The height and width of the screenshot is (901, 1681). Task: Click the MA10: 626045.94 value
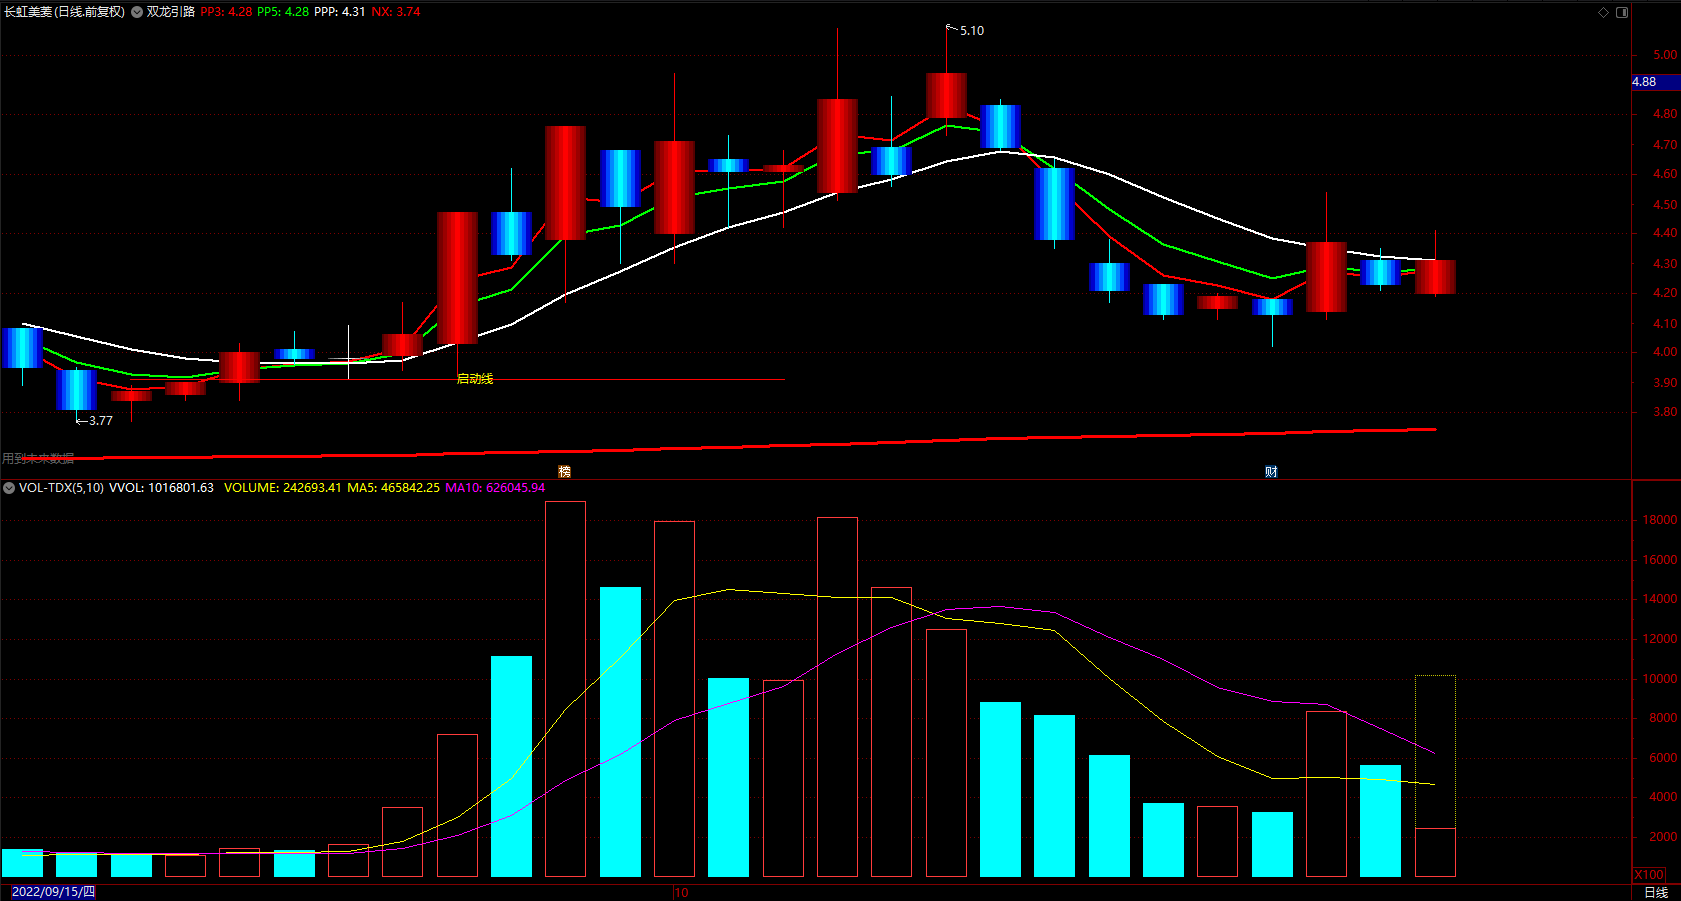(495, 488)
